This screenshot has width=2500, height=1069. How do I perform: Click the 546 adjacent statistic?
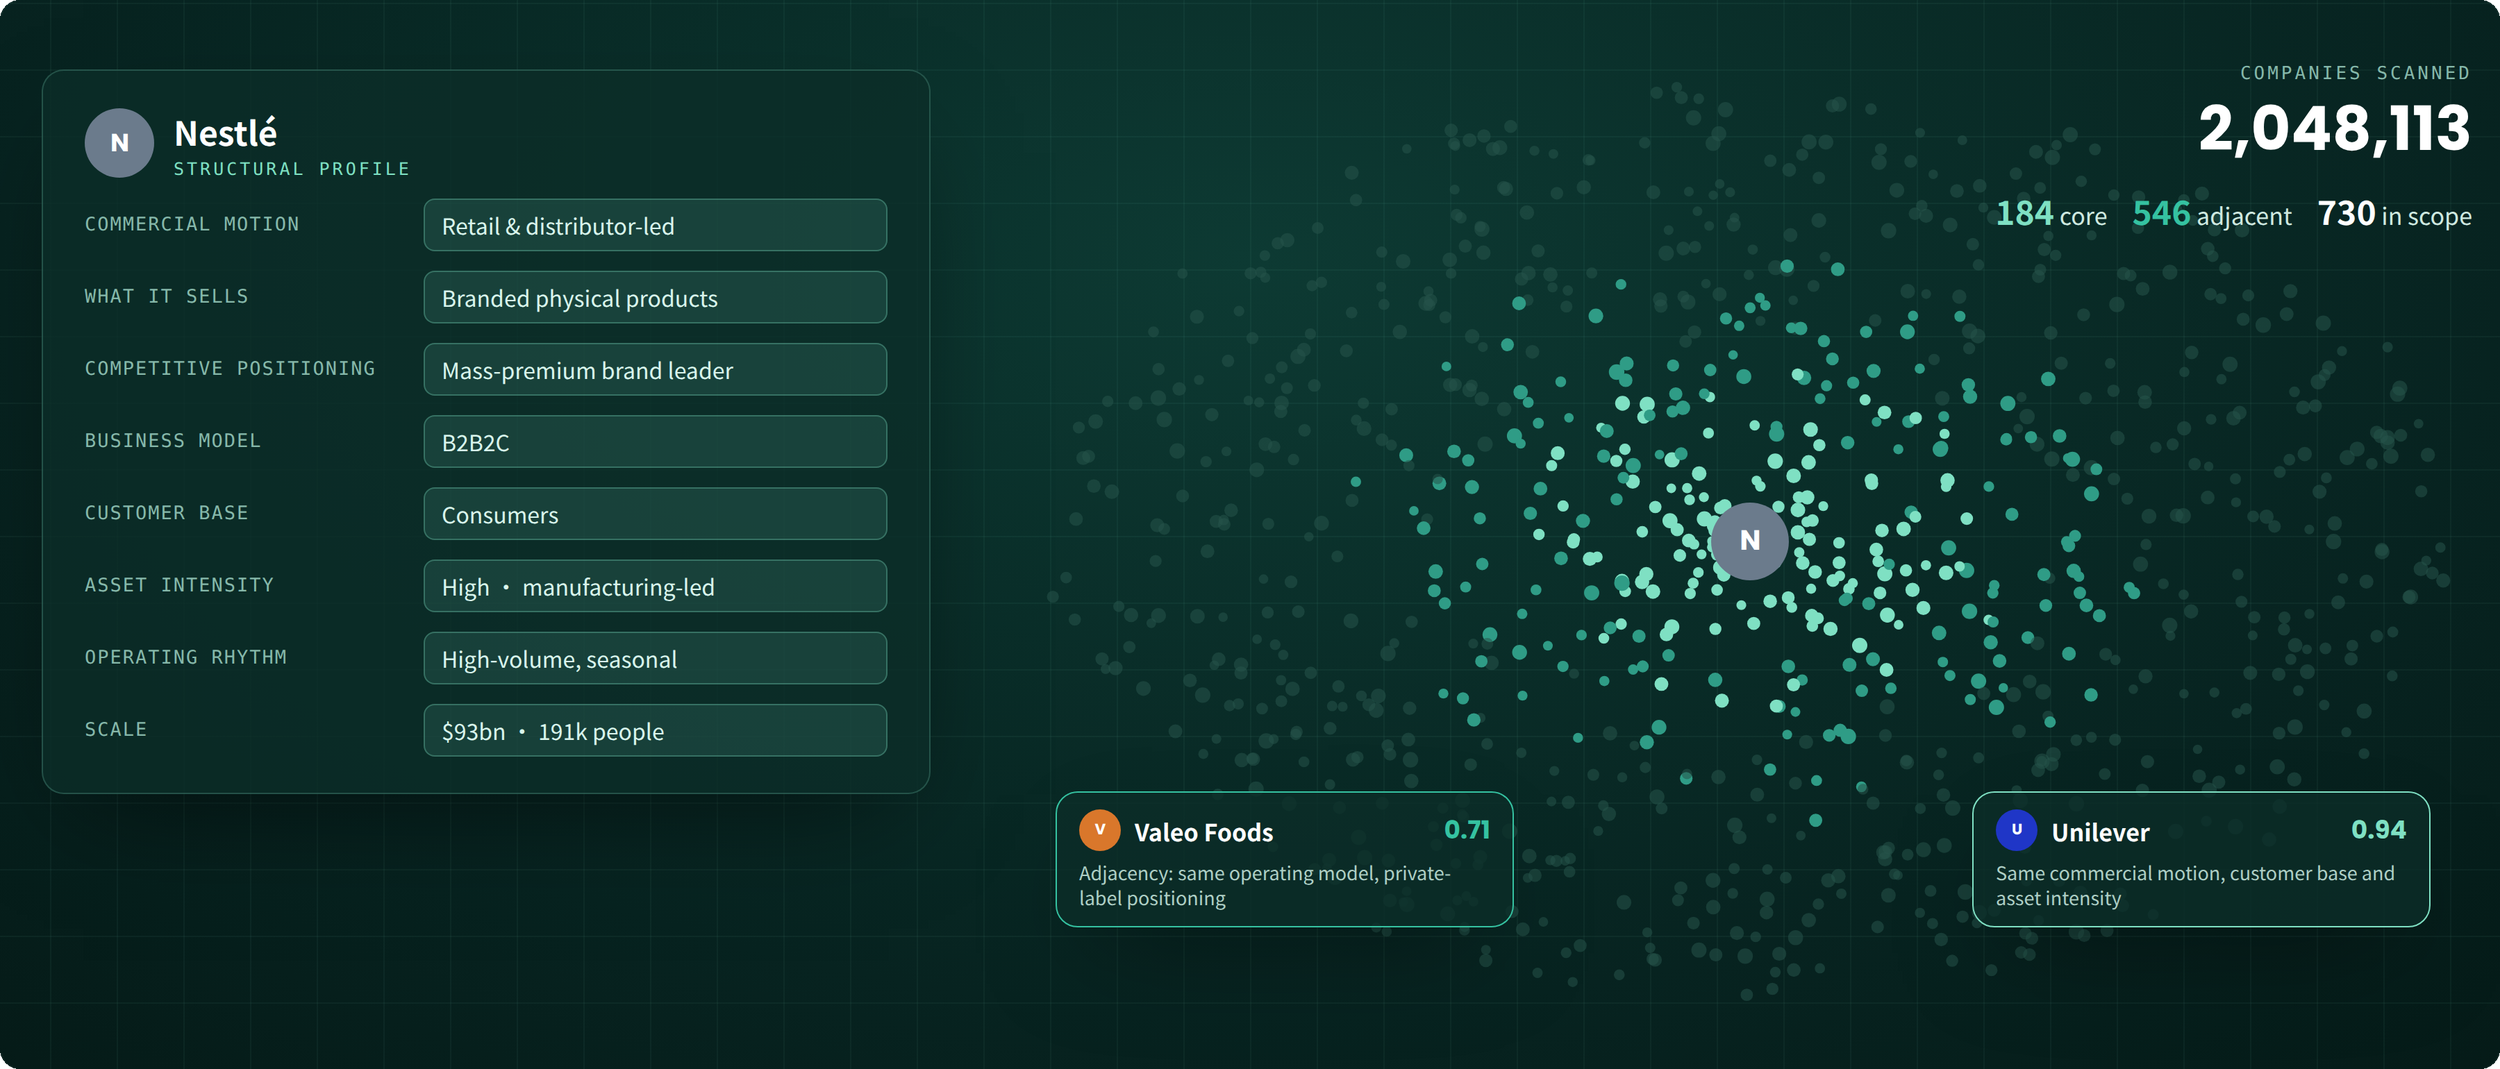click(x=2212, y=214)
